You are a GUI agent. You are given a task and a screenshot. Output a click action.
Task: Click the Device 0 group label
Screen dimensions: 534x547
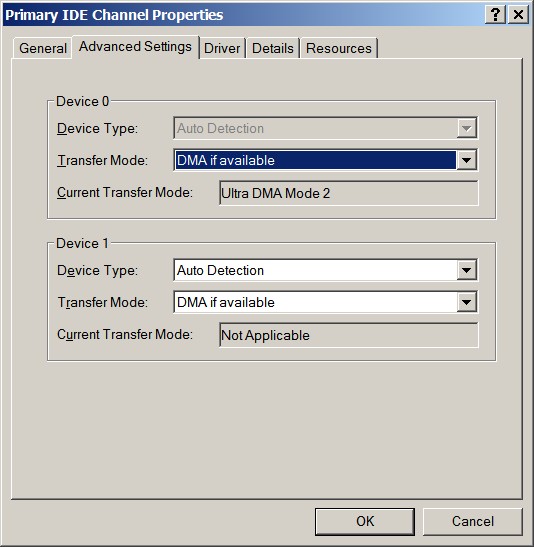pyautogui.click(x=83, y=102)
